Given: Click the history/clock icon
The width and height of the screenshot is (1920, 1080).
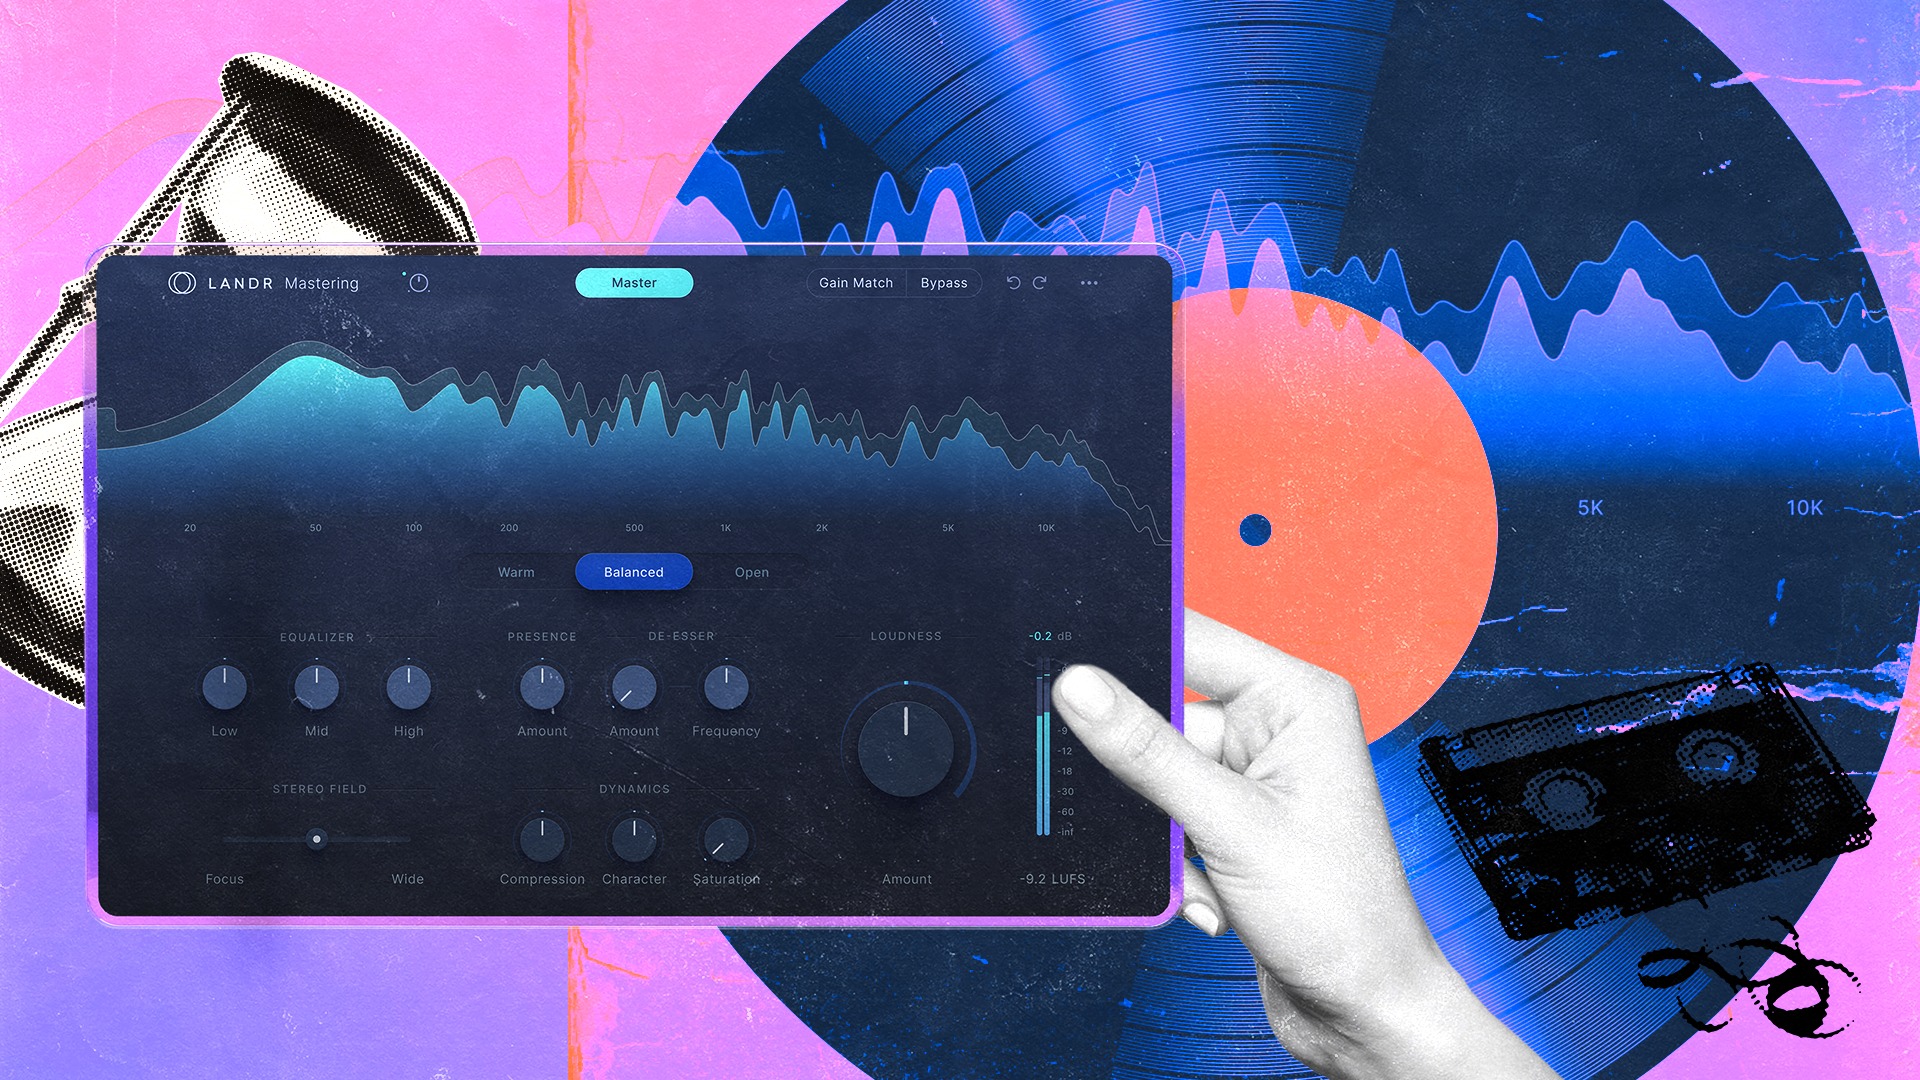Looking at the screenshot, I should tap(418, 284).
